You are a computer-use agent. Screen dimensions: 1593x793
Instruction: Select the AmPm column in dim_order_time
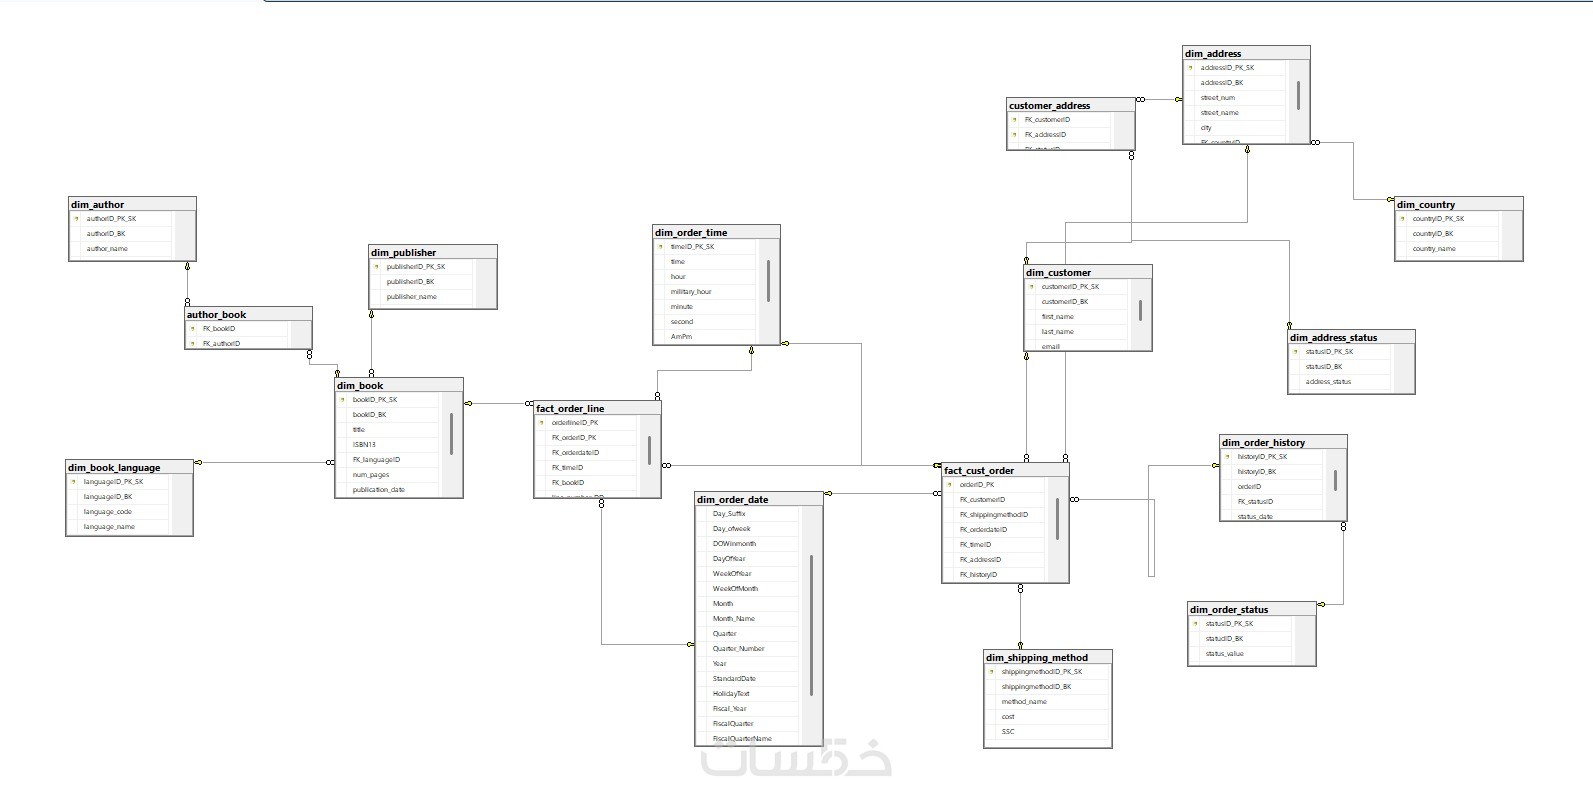[x=705, y=337]
